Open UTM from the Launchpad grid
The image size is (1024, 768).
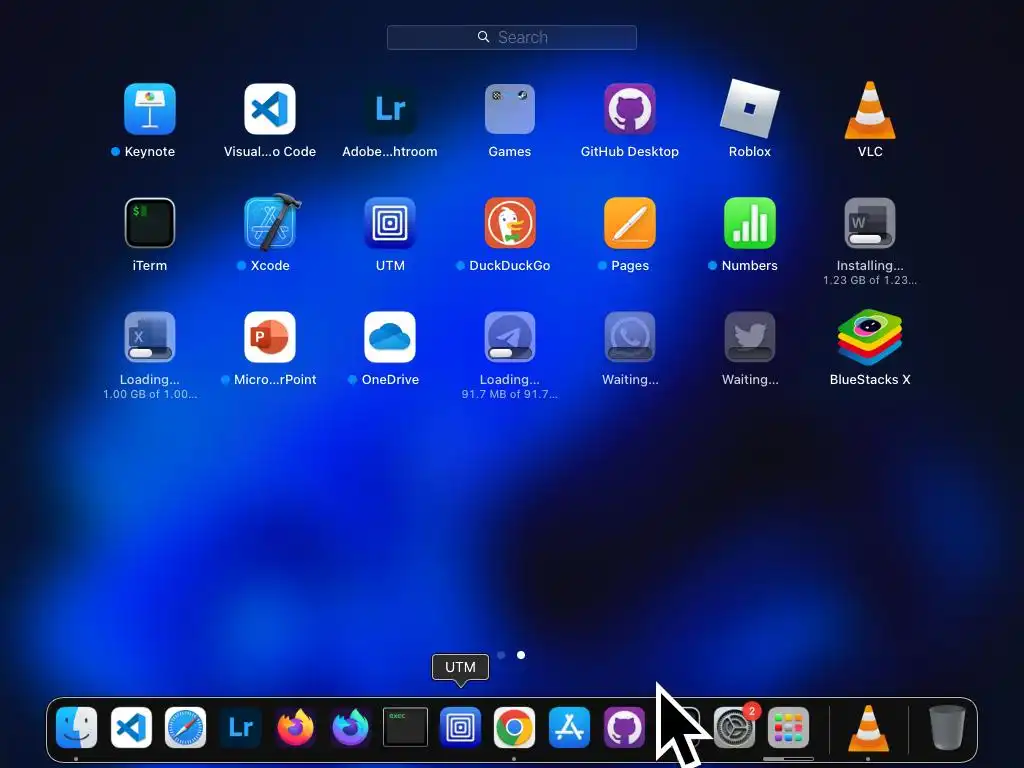tap(390, 223)
